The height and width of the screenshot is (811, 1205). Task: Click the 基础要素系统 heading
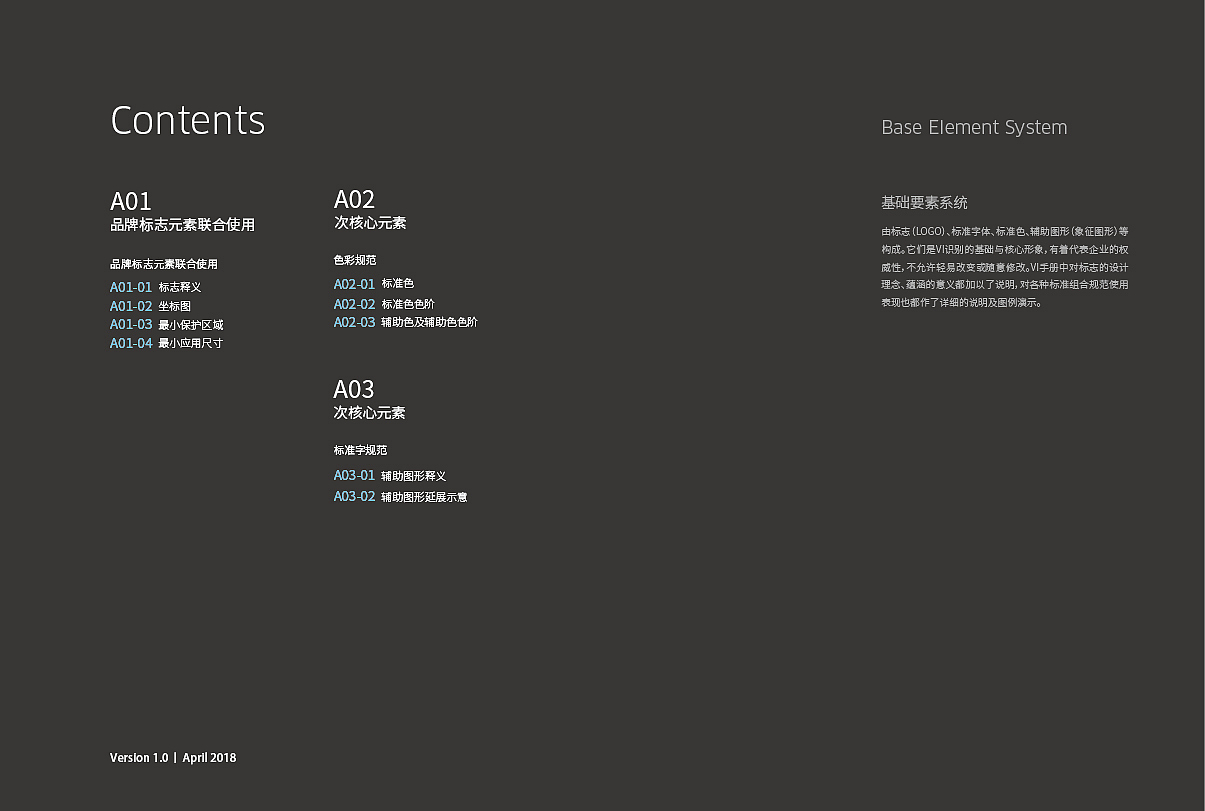click(924, 202)
